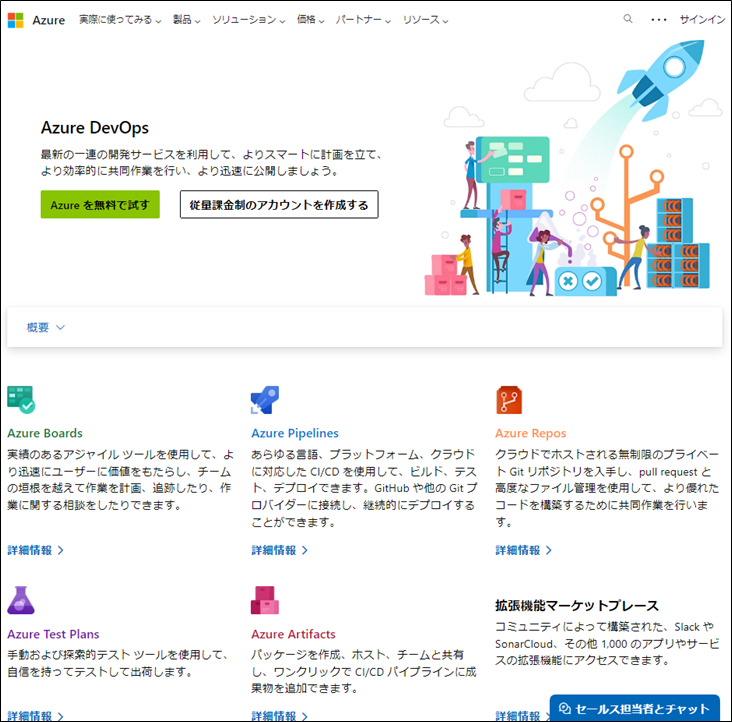
Task: Expand the 価格 menu
Action: tap(310, 20)
